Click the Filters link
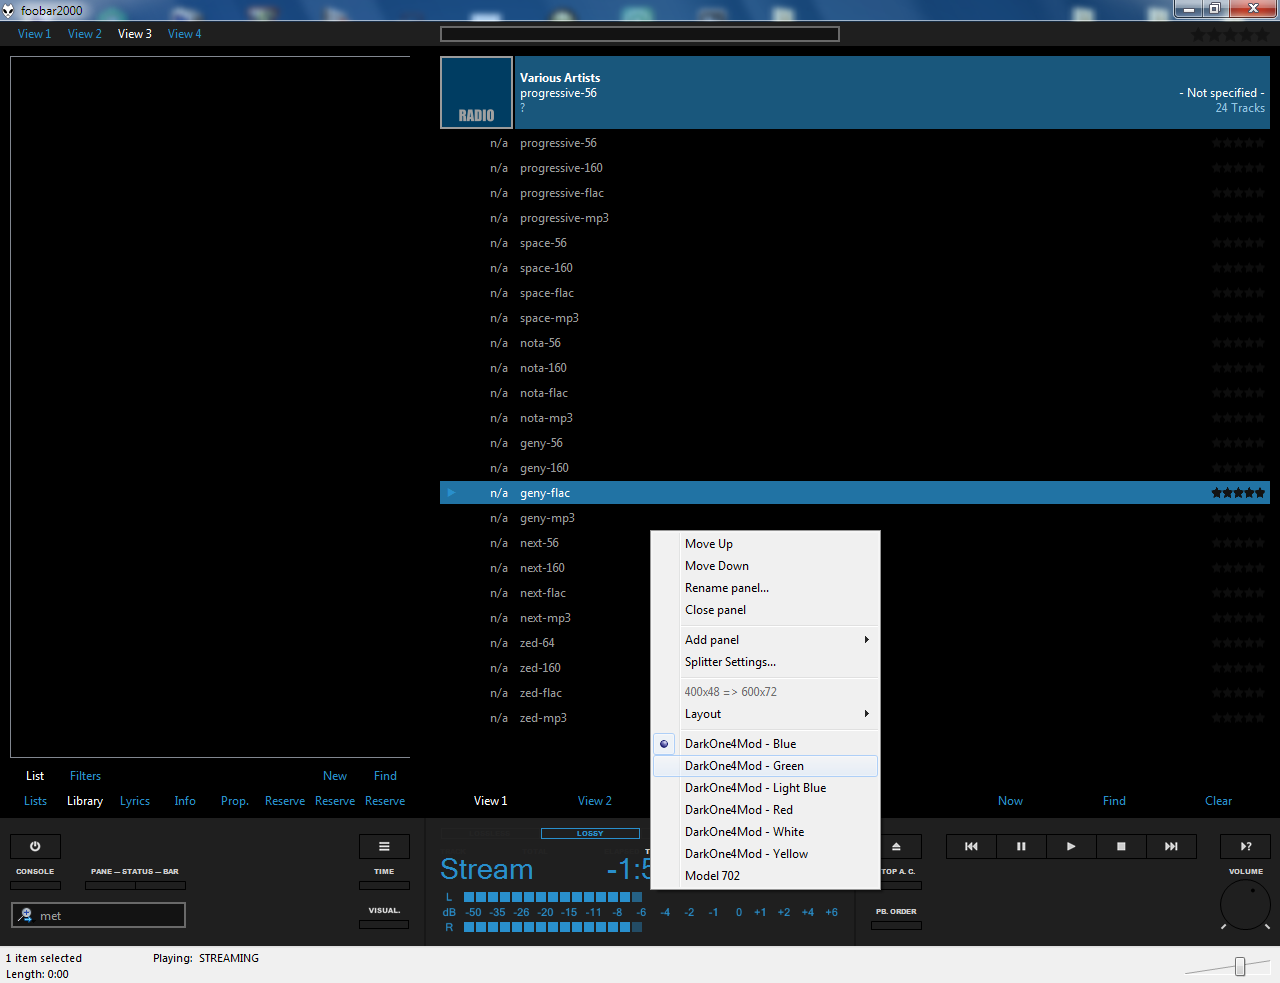Image resolution: width=1280 pixels, height=983 pixels. point(85,776)
